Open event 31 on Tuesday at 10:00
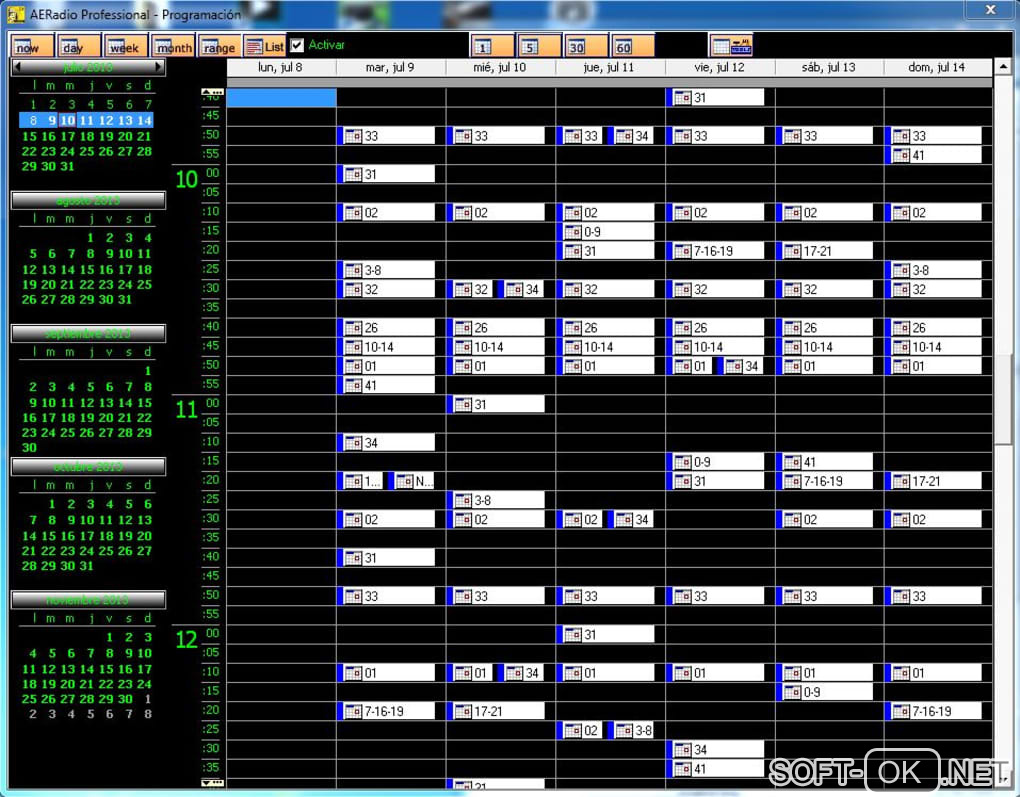This screenshot has width=1020, height=797. point(386,174)
